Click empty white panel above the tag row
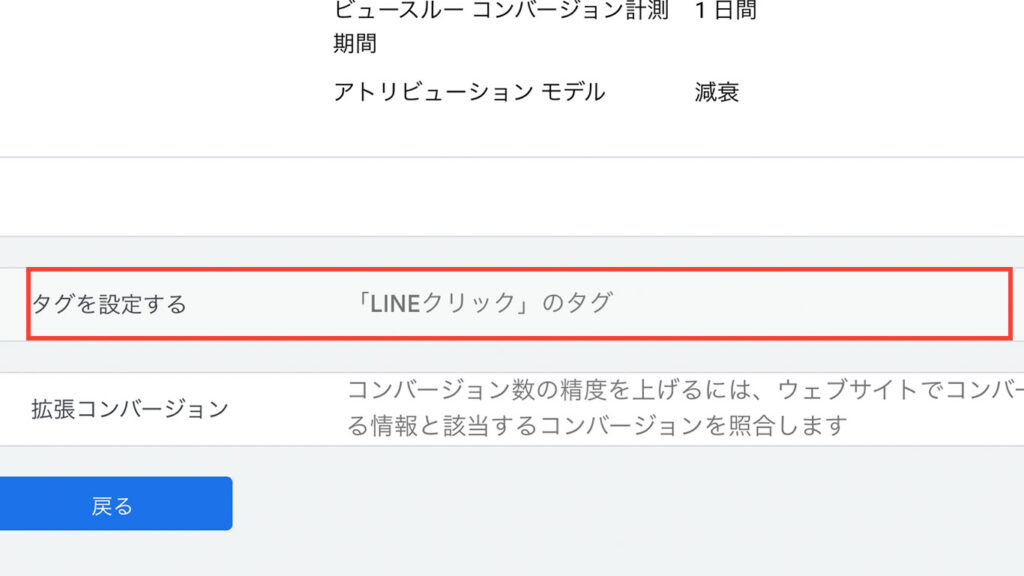 [512, 197]
